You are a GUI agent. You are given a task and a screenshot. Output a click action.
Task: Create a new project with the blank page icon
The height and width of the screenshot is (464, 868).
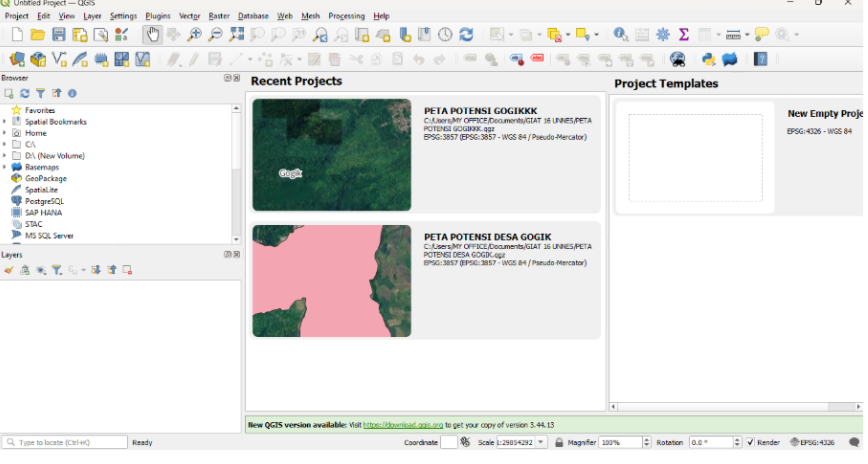tap(17, 34)
